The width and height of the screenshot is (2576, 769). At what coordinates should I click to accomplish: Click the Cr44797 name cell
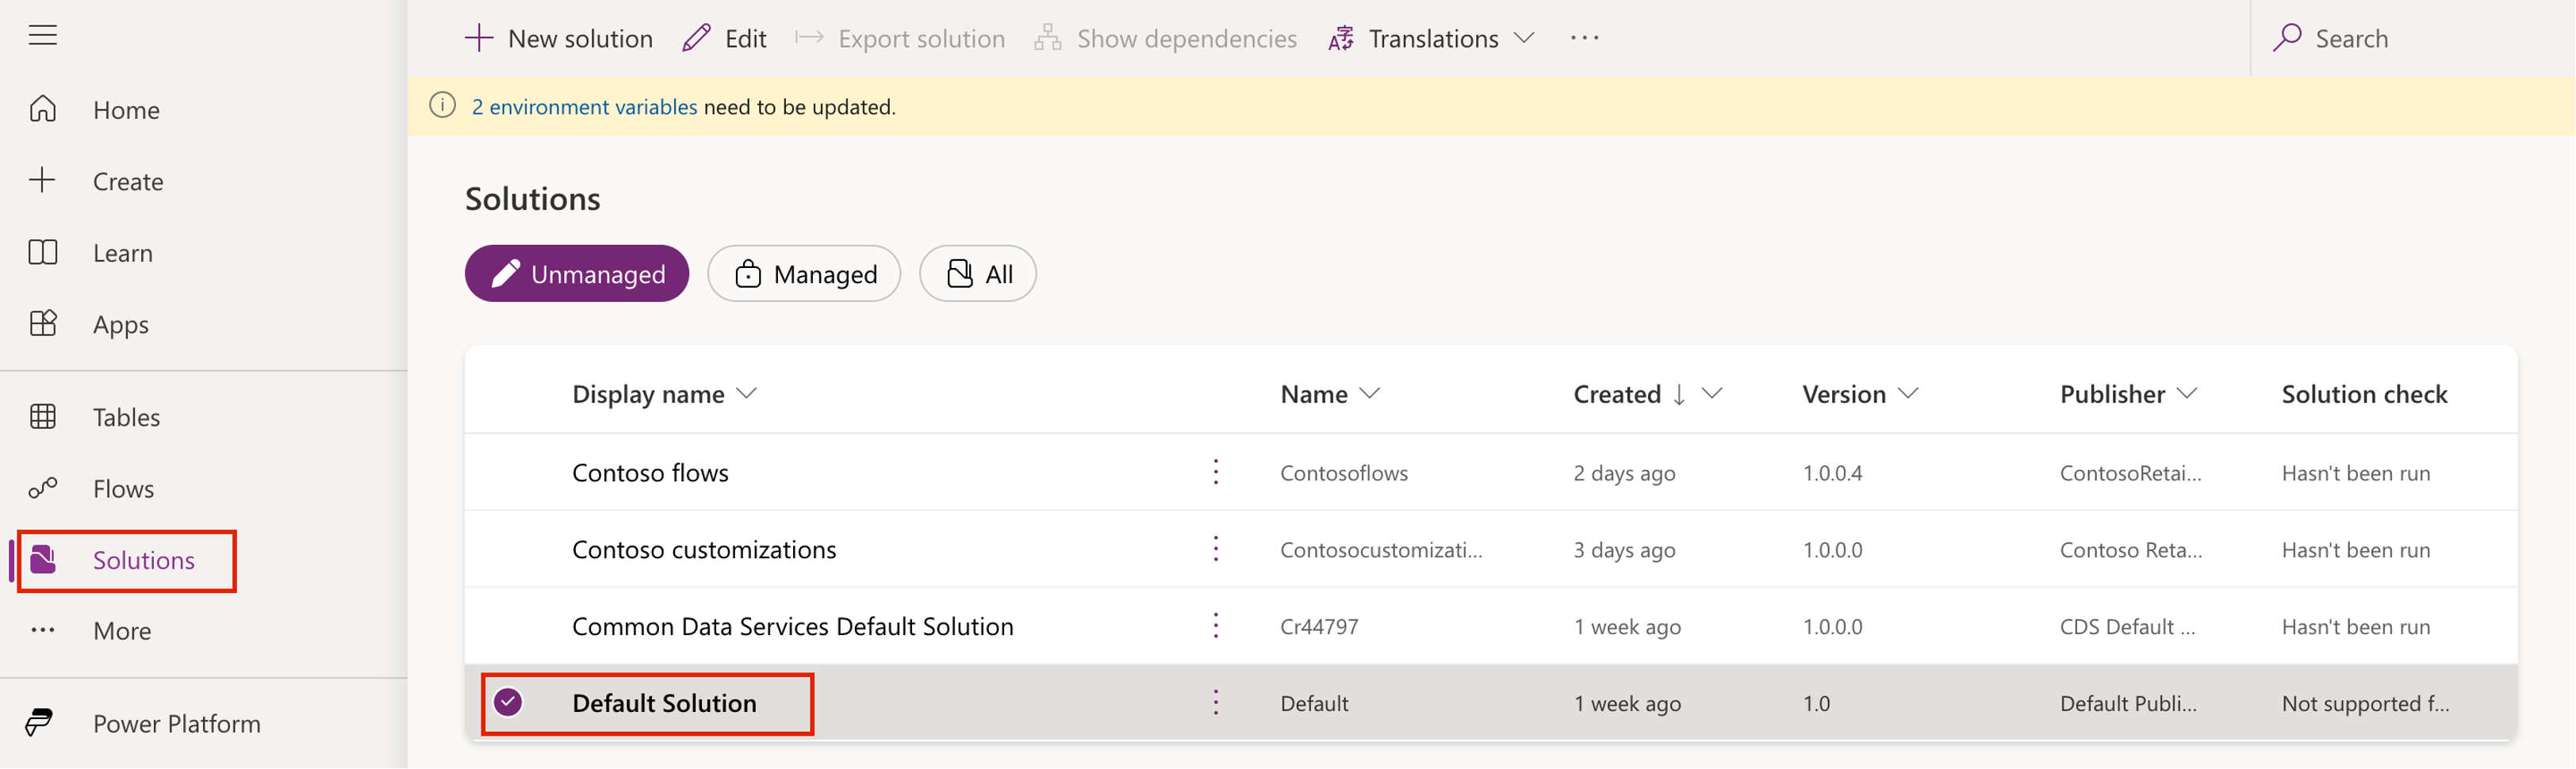pyautogui.click(x=1319, y=627)
